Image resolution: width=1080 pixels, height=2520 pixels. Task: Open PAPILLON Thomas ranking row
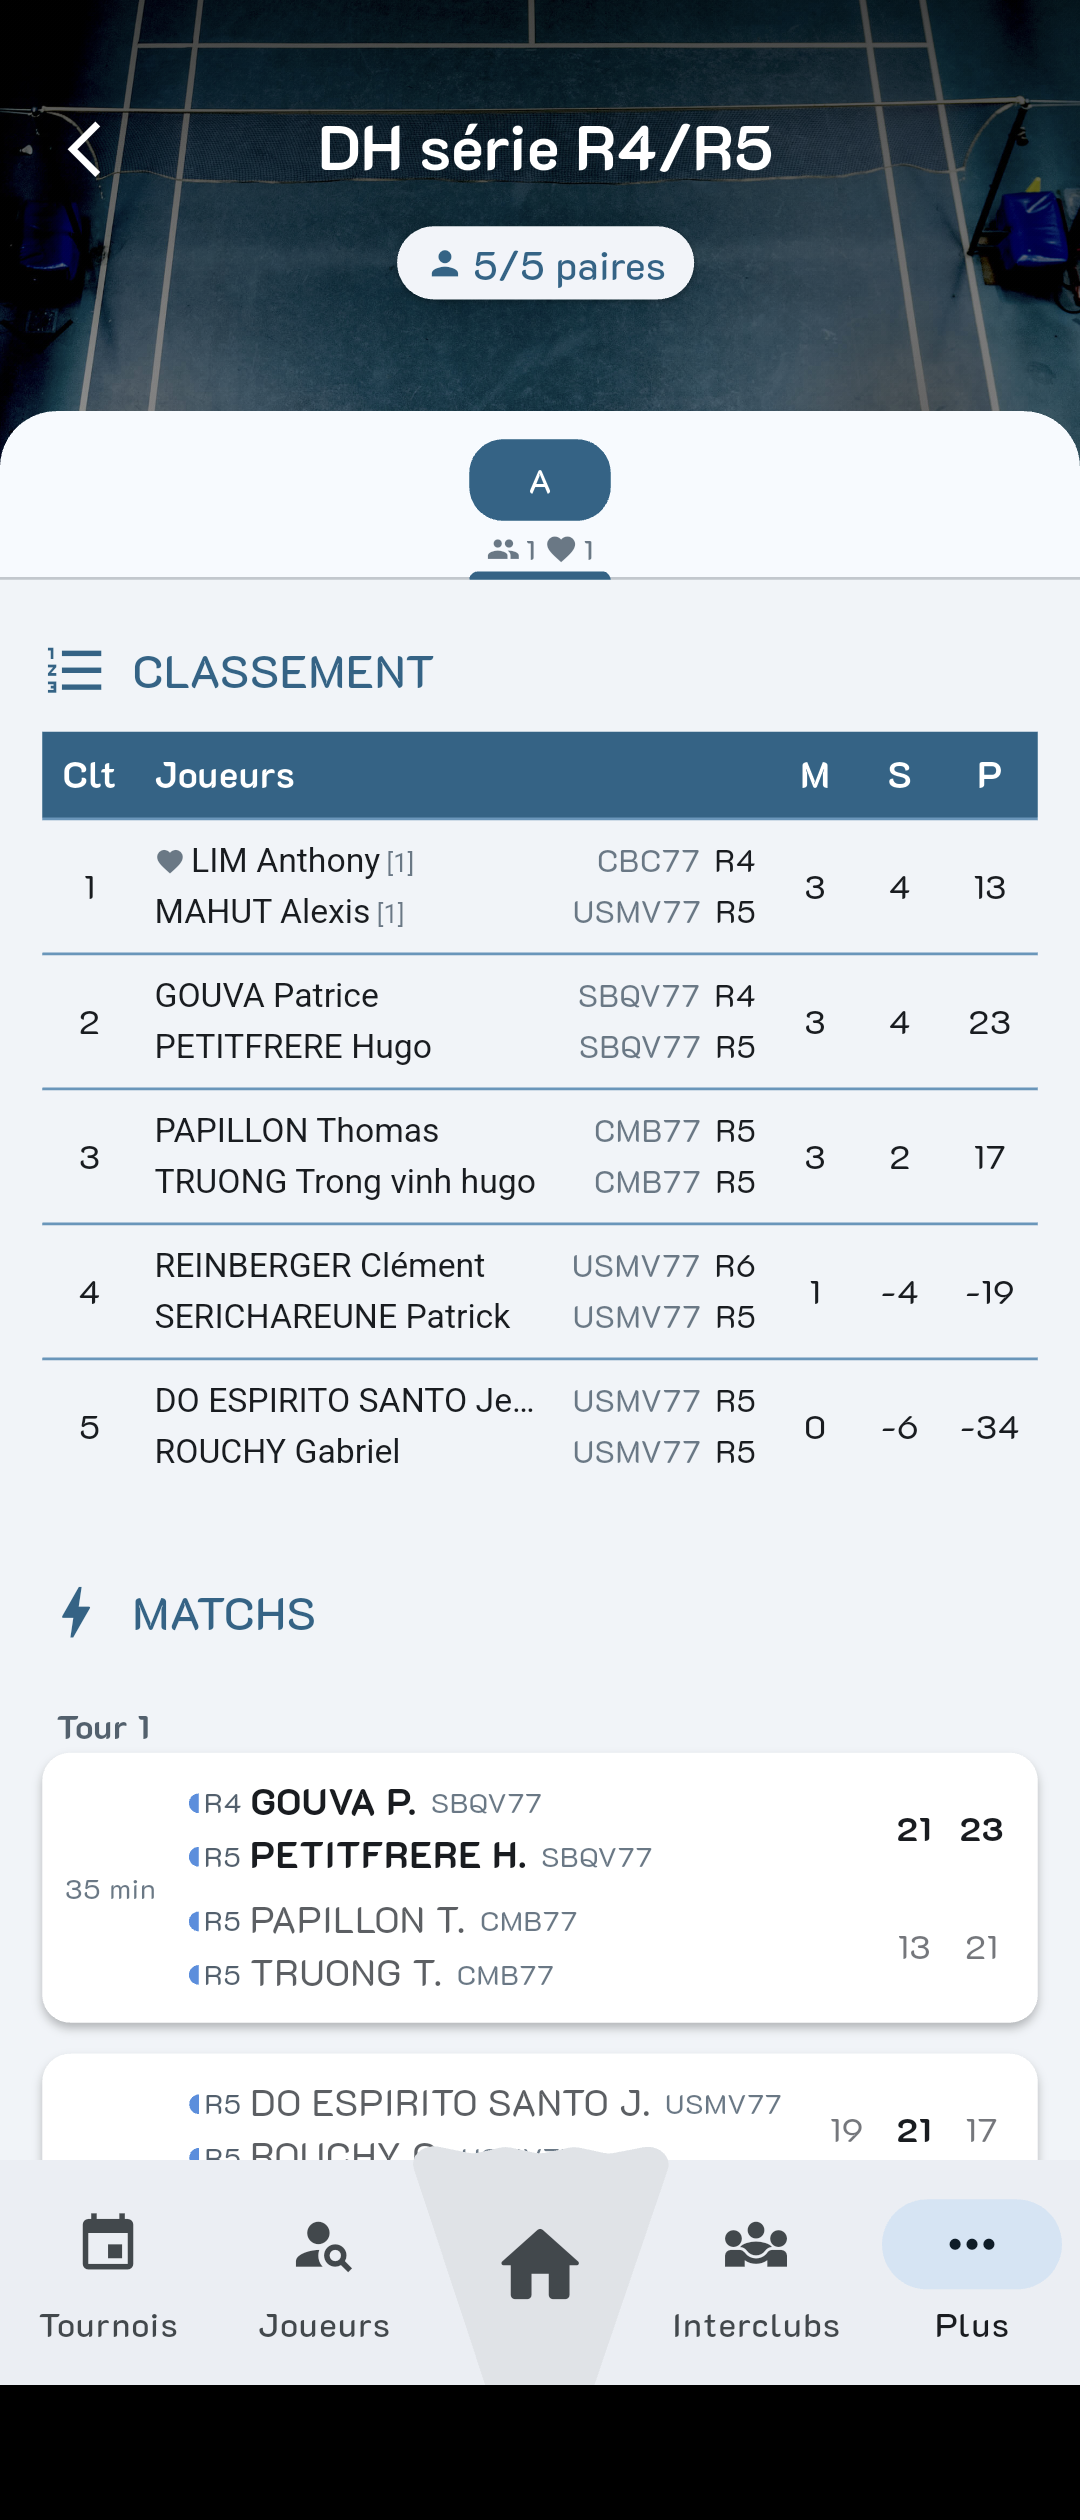(540, 1157)
